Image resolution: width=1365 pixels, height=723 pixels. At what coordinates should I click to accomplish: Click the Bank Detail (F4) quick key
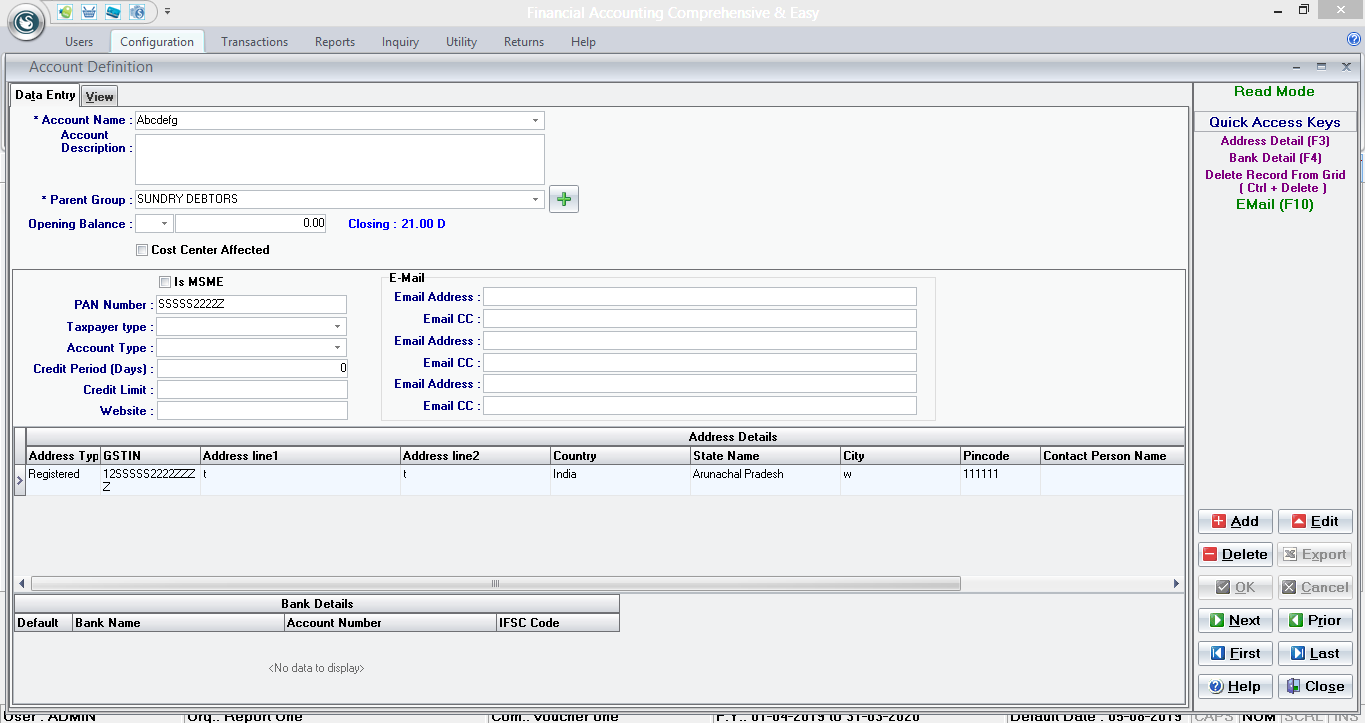(1275, 158)
